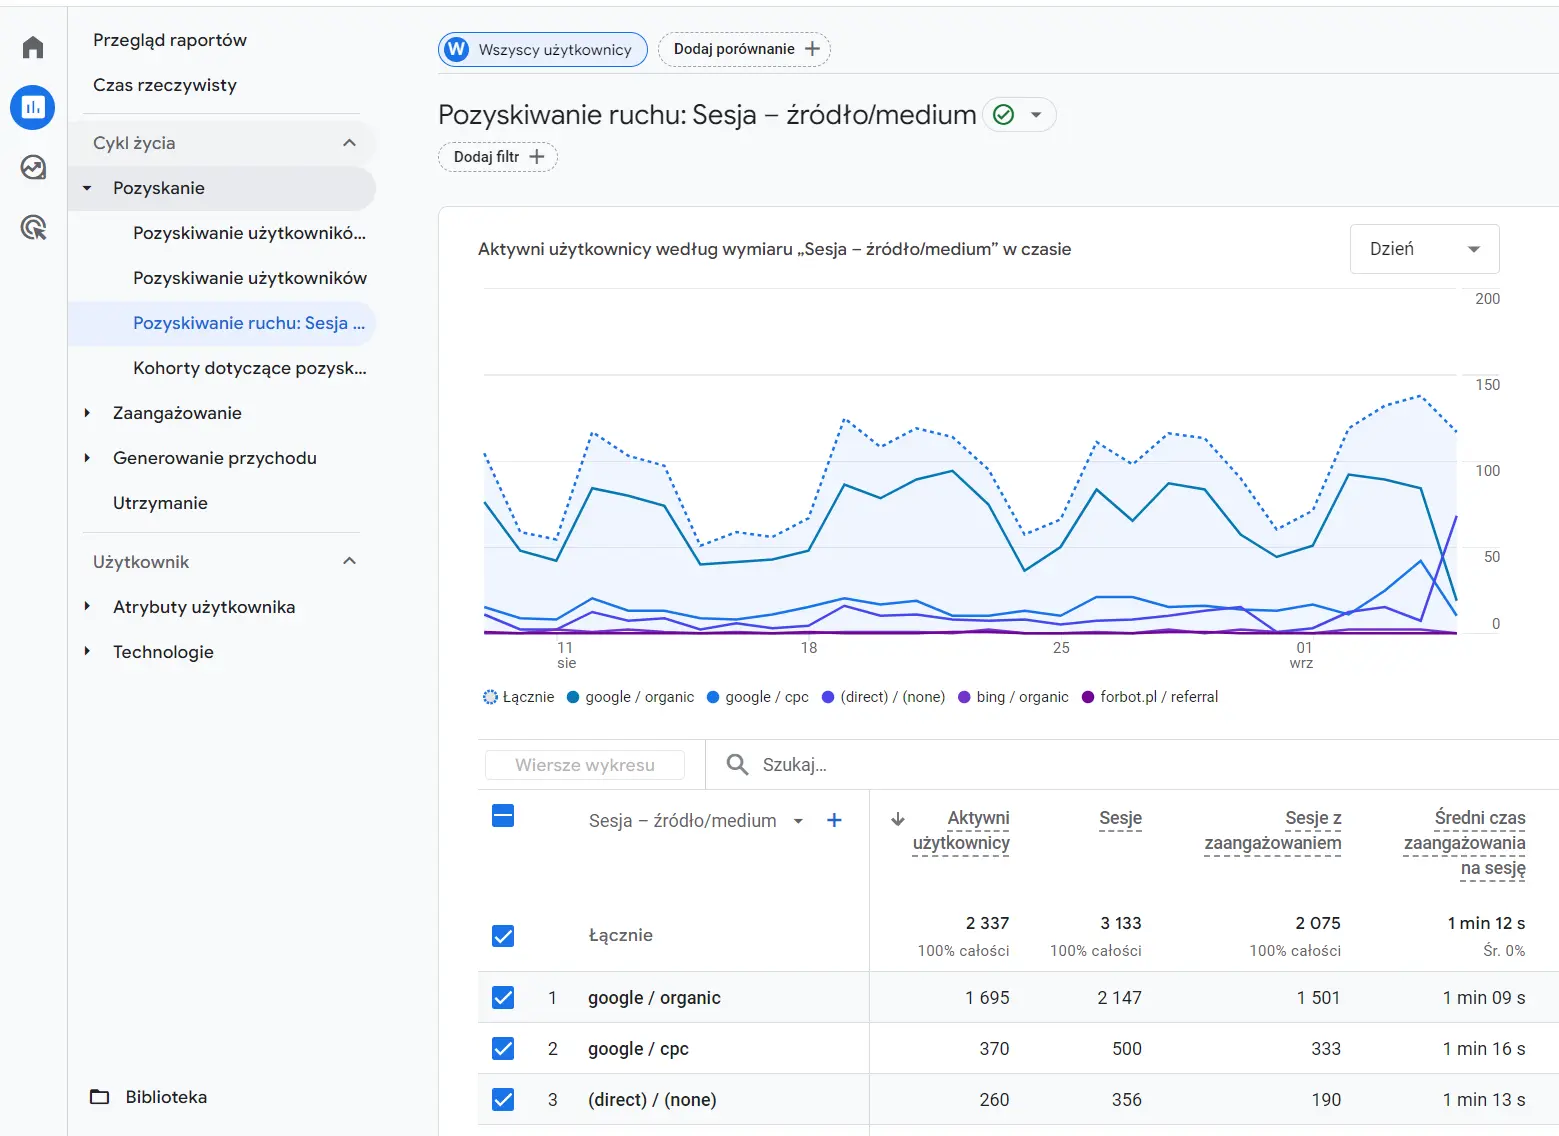This screenshot has height=1136, width=1559.
Task: Open the Biblioteka link
Action: tap(166, 1097)
